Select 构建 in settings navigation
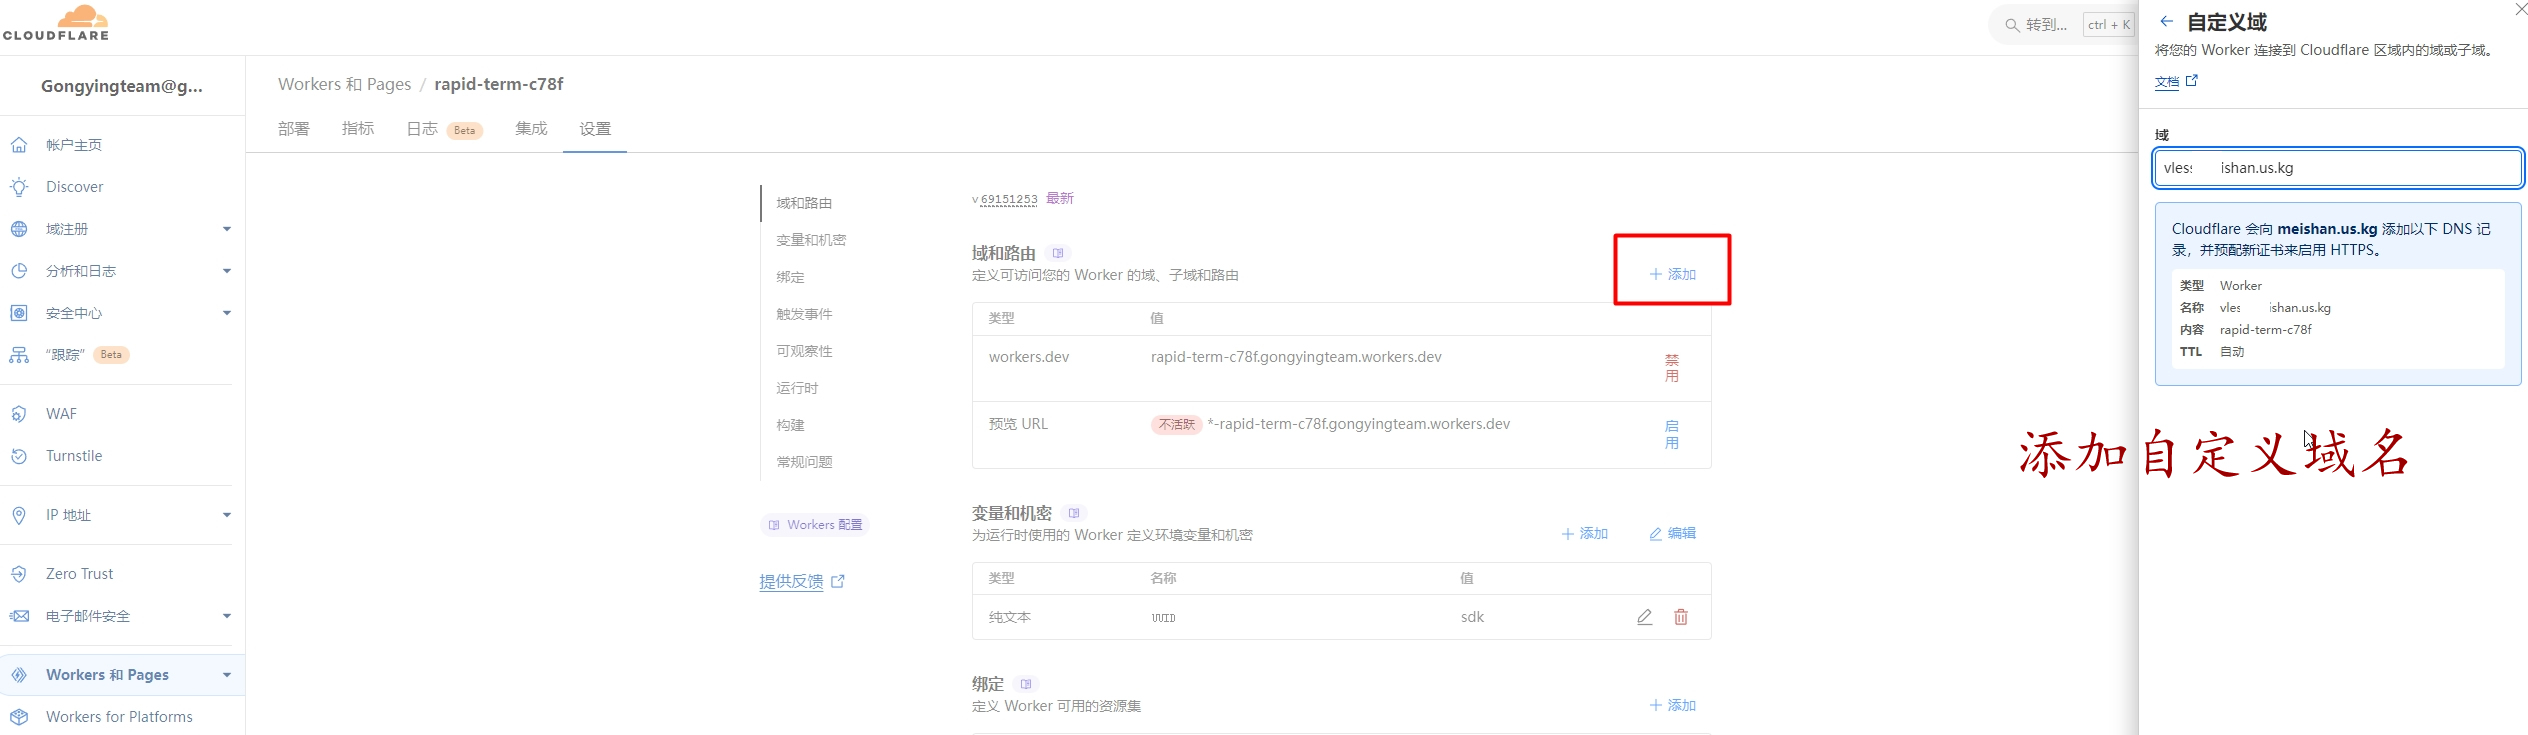 tap(790, 425)
